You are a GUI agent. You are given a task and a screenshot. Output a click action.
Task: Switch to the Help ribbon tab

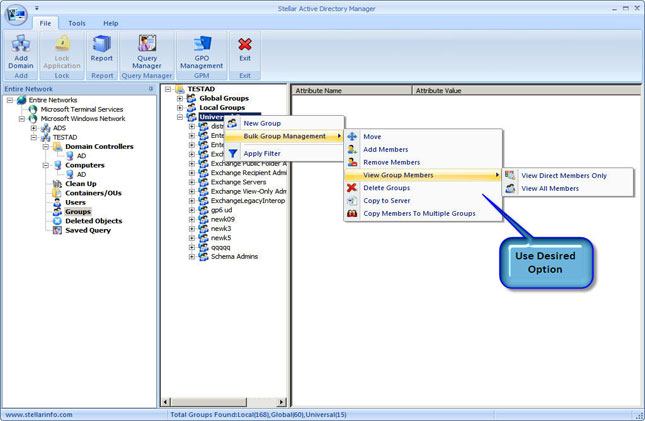coord(111,23)
